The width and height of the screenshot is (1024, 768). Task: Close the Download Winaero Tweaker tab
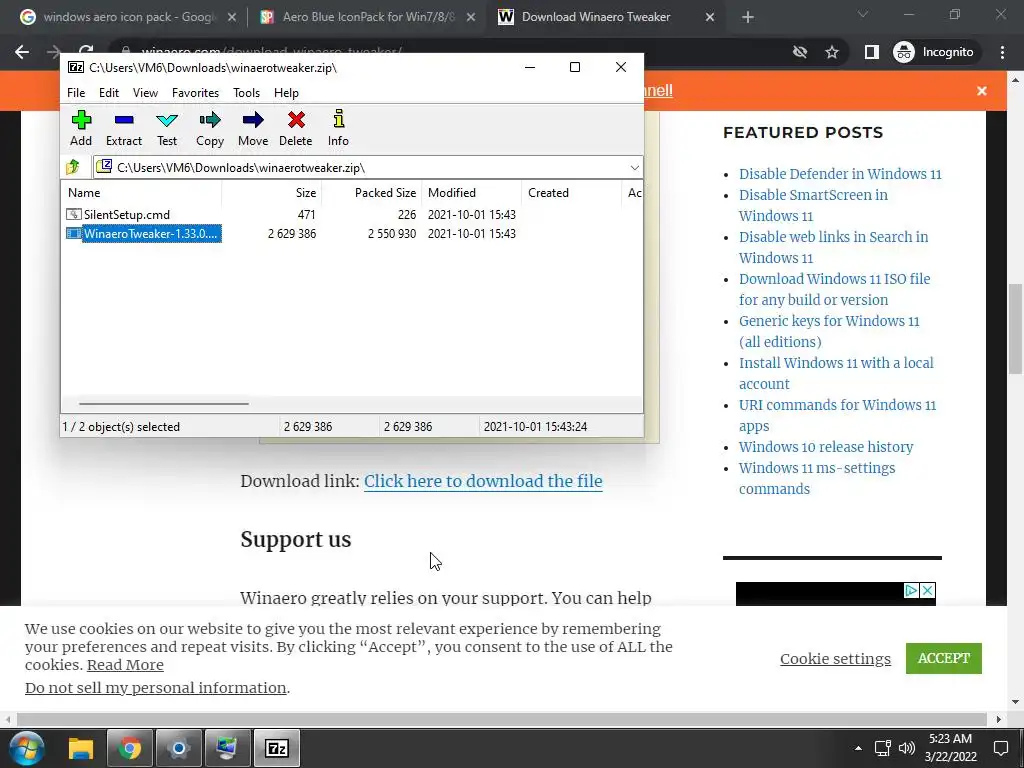tap(710, 18)
